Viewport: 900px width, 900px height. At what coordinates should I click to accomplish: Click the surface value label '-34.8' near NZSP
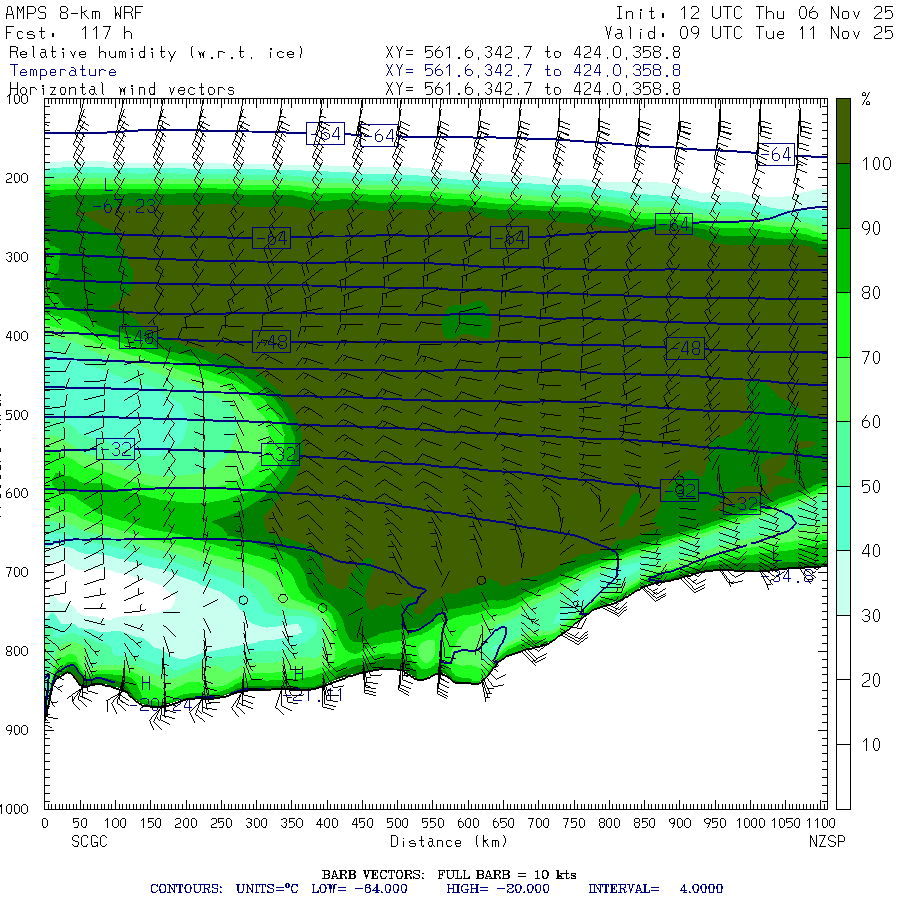[787, 577]
